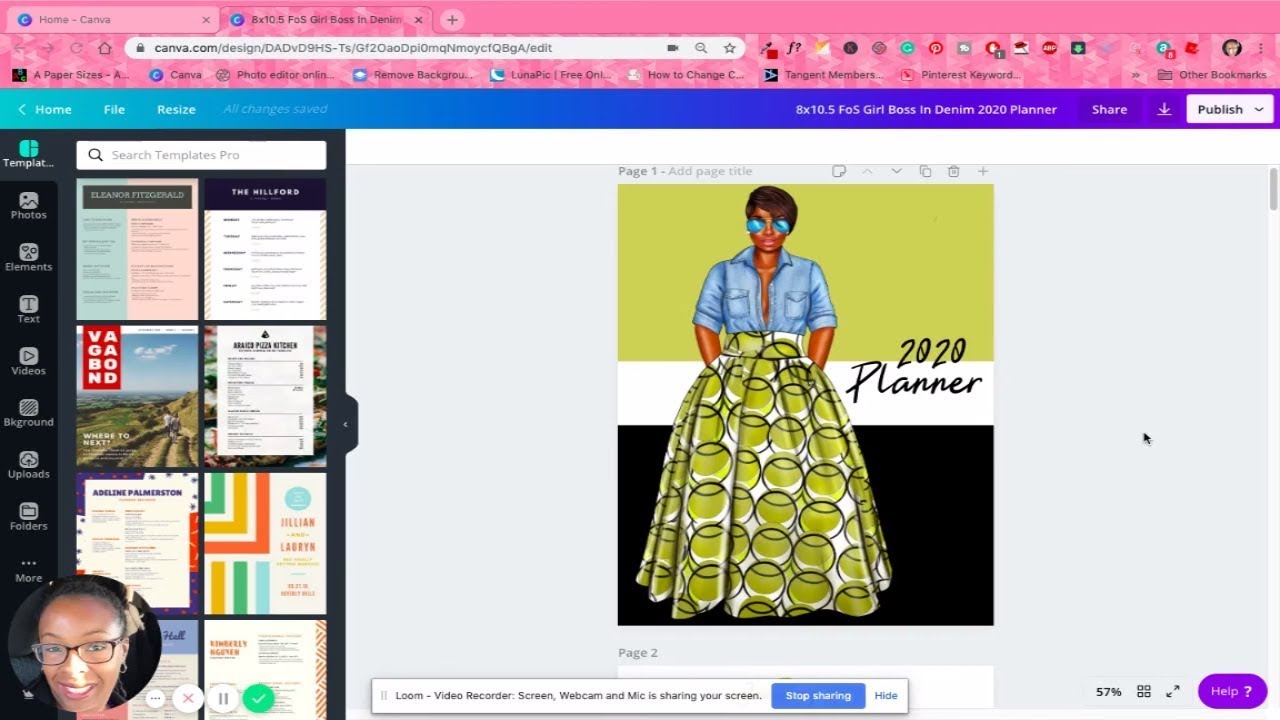Screen dimensions: 1280x720
Task: Add notes to Page 1
Action: pos(839,171)
